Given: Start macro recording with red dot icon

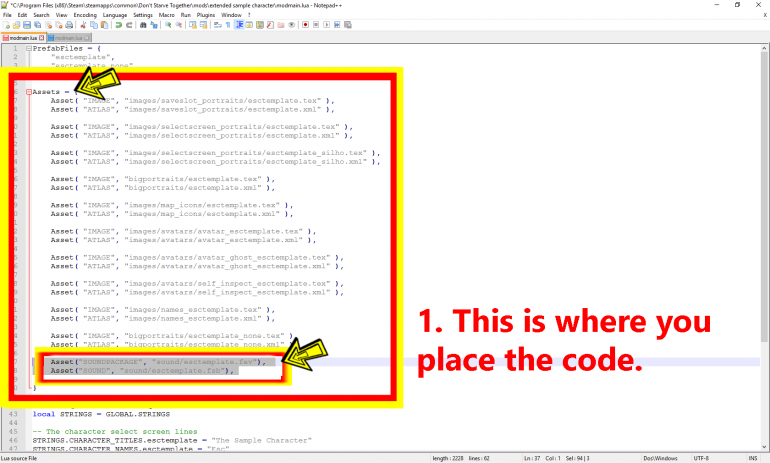Looking at the screenshot, I should coord(305,25).
